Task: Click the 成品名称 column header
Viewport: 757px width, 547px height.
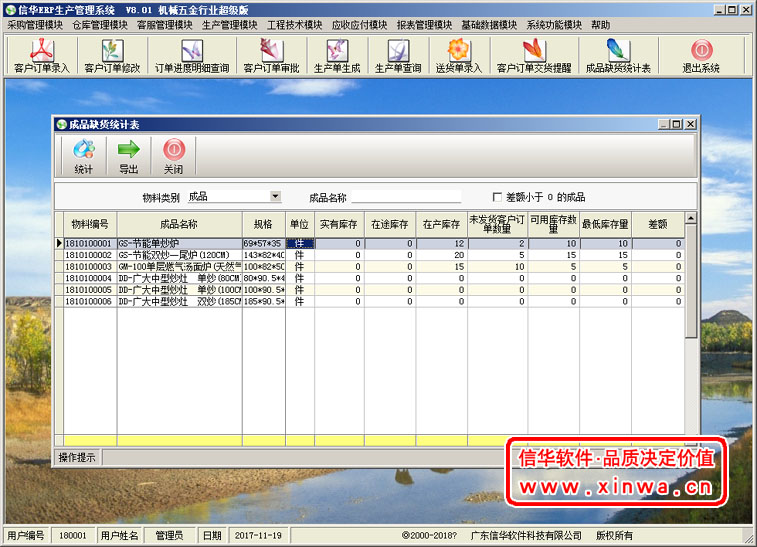Action: click(179, 225)
